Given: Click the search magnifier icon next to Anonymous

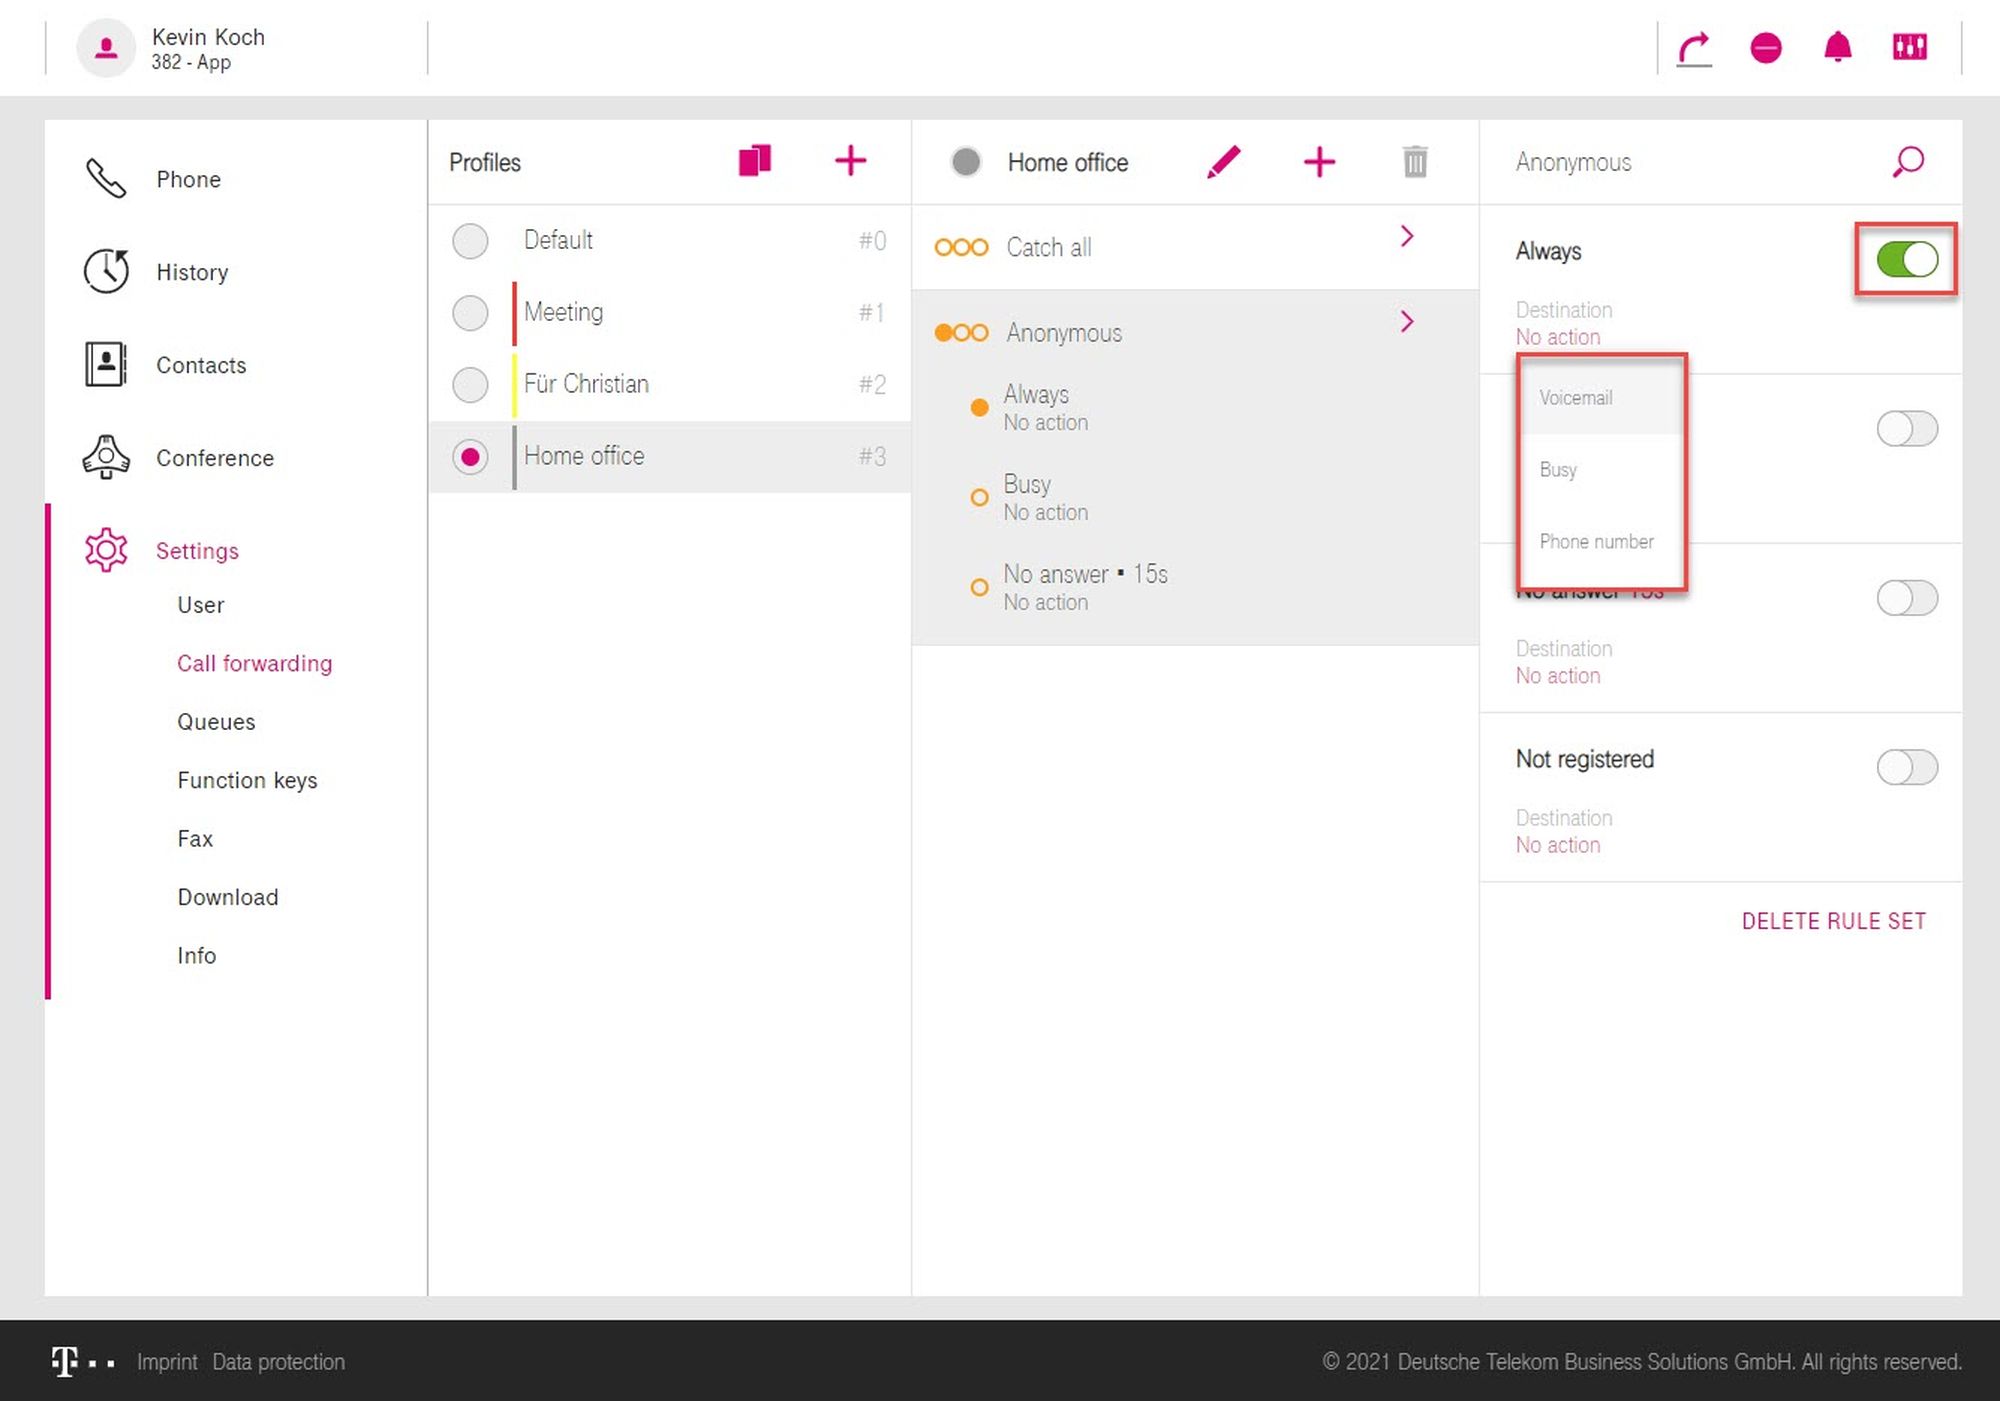Looking at the screenshot, I should pos(1908,161).
